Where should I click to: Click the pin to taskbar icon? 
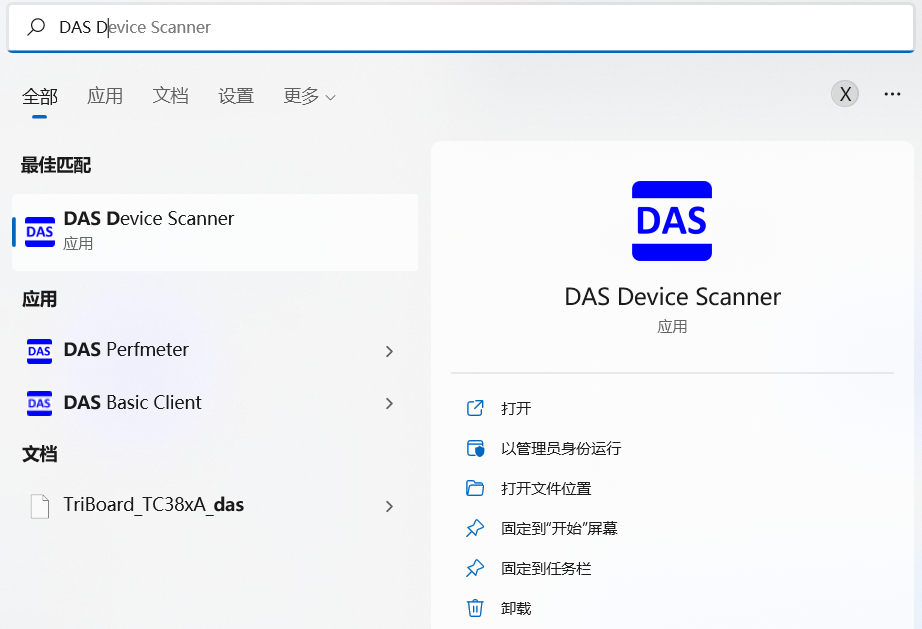tap(475, 568)
